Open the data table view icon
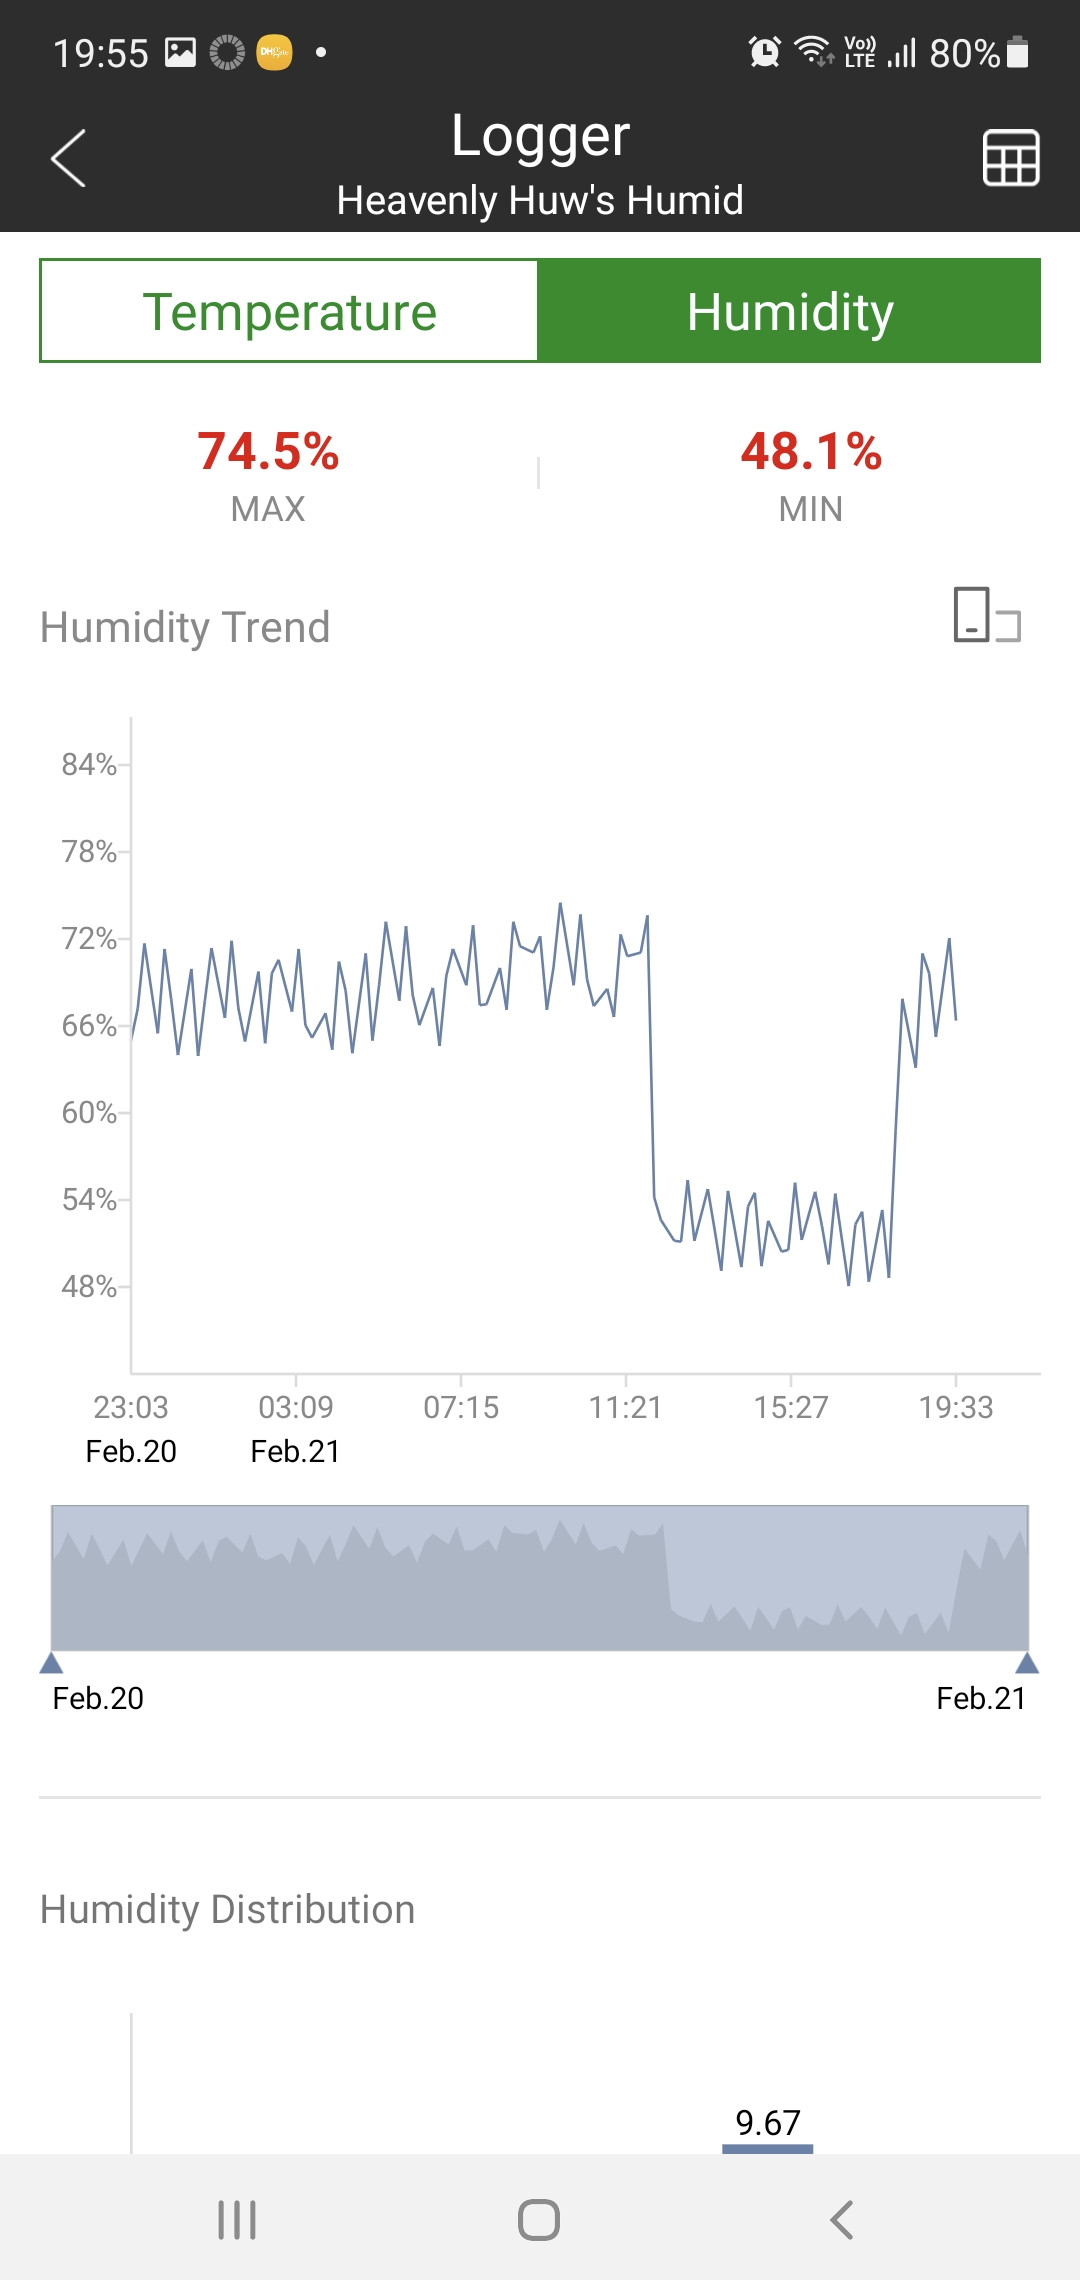 click(1011, 158)
